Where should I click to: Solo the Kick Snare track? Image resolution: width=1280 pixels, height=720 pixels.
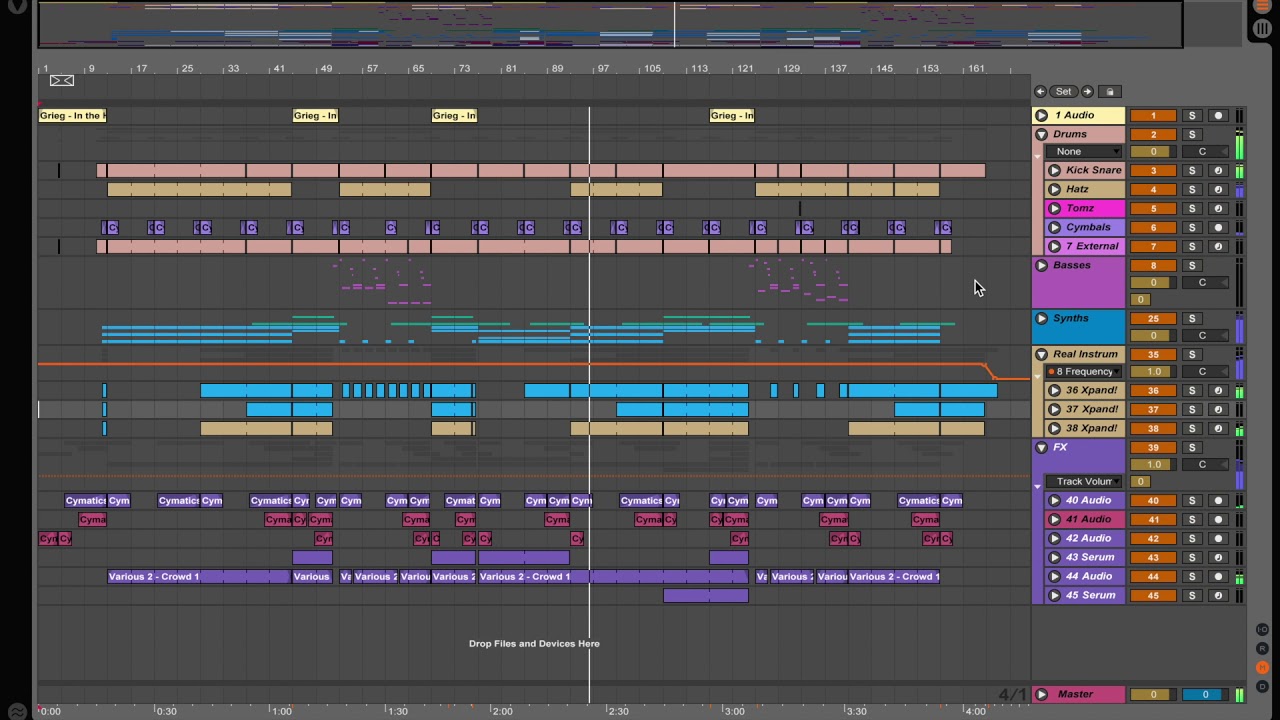click(1192, 170)
